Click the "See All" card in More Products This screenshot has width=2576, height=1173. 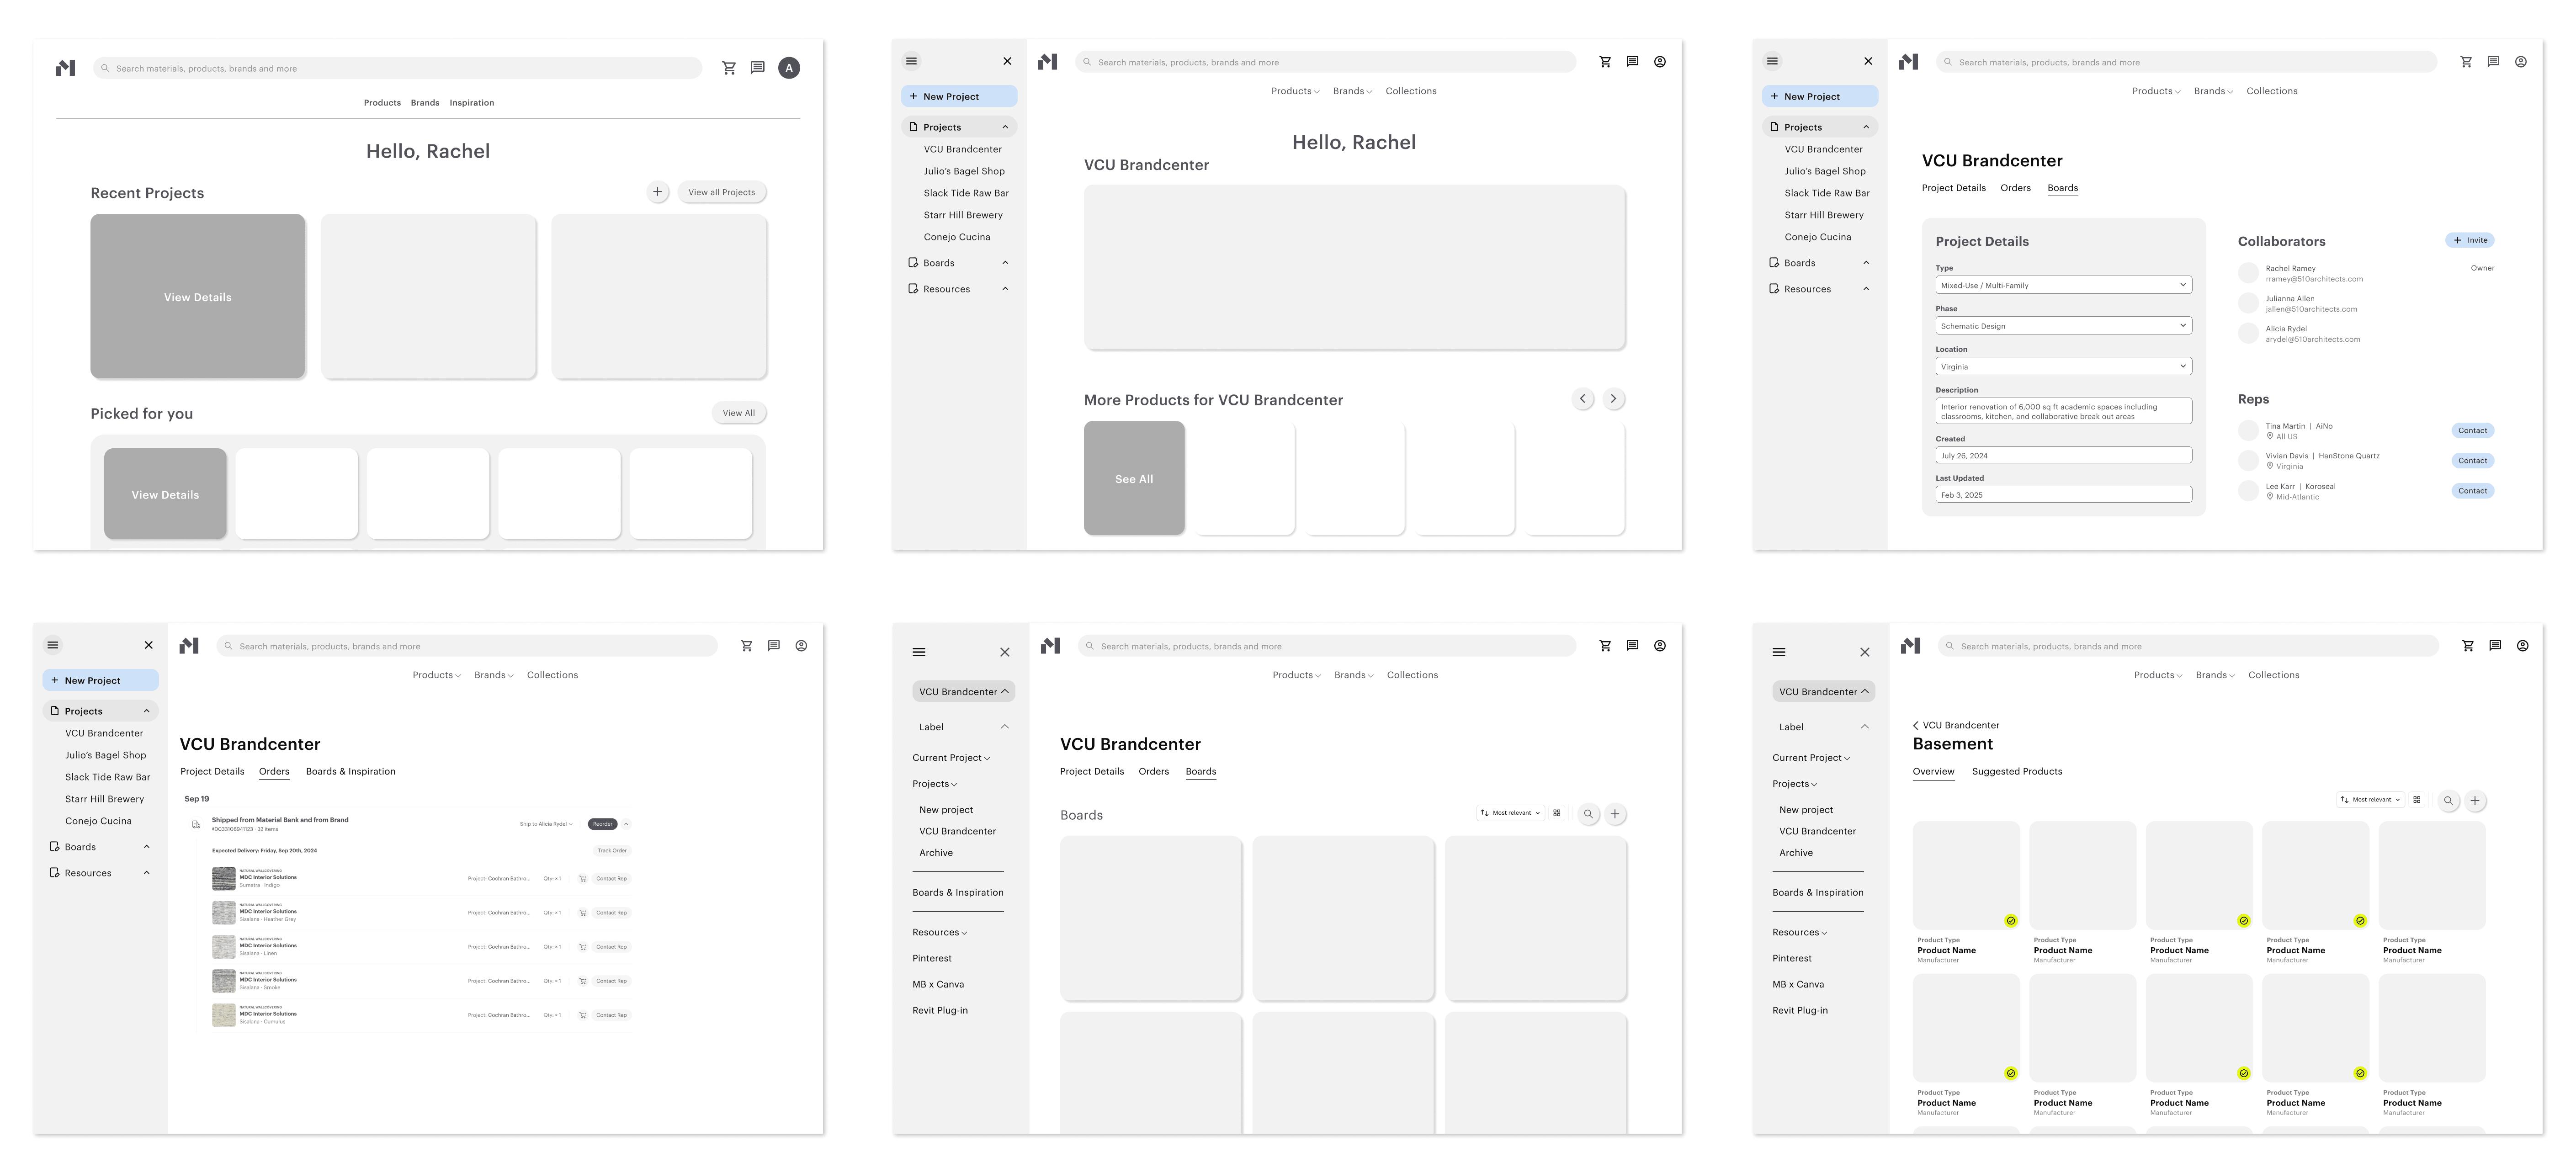tap(1134, 478)
